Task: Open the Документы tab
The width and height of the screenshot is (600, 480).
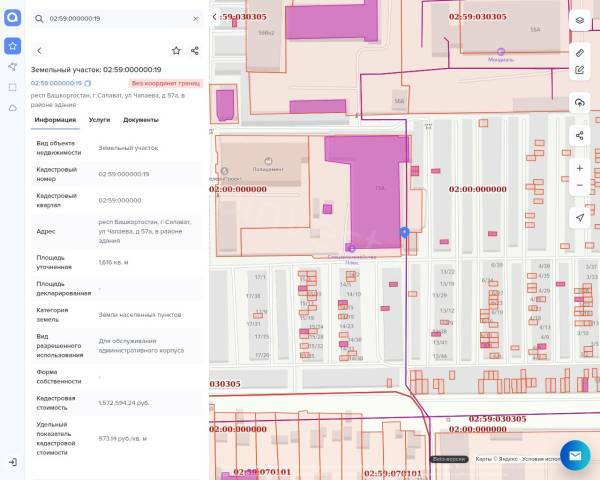Action: click(141, 120)
